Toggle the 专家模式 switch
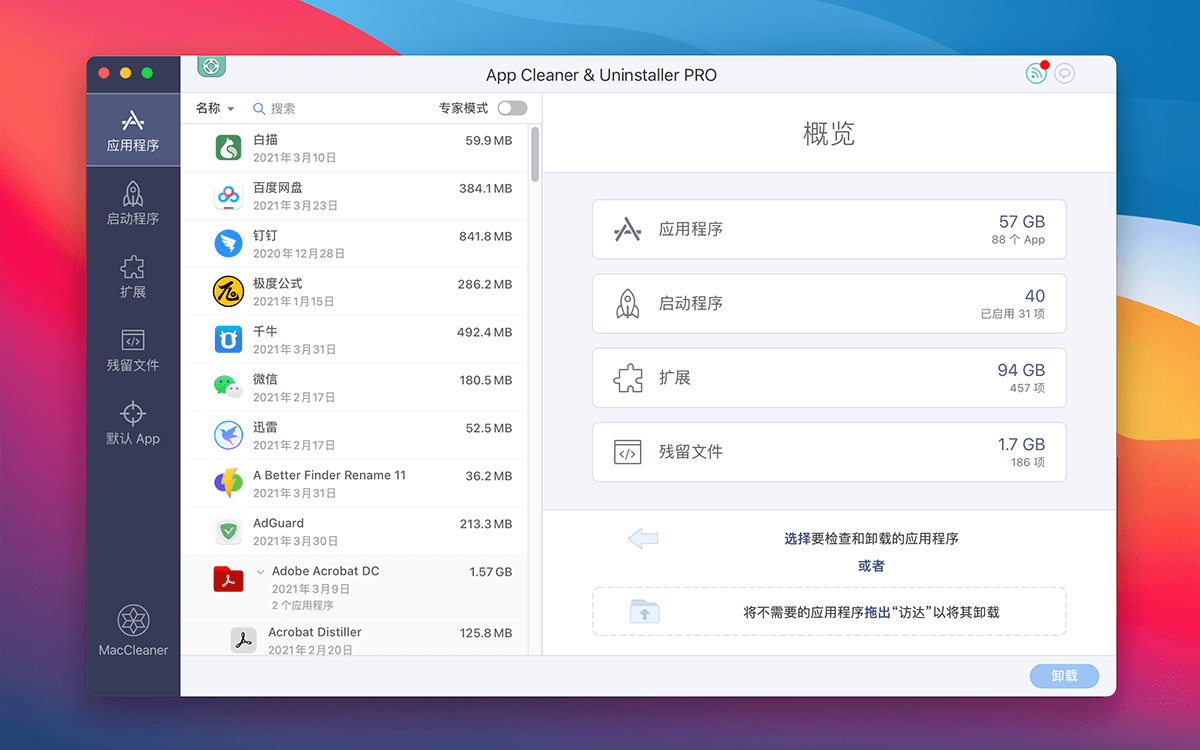Screen dimensions: 1200x750 coord(512,108)
